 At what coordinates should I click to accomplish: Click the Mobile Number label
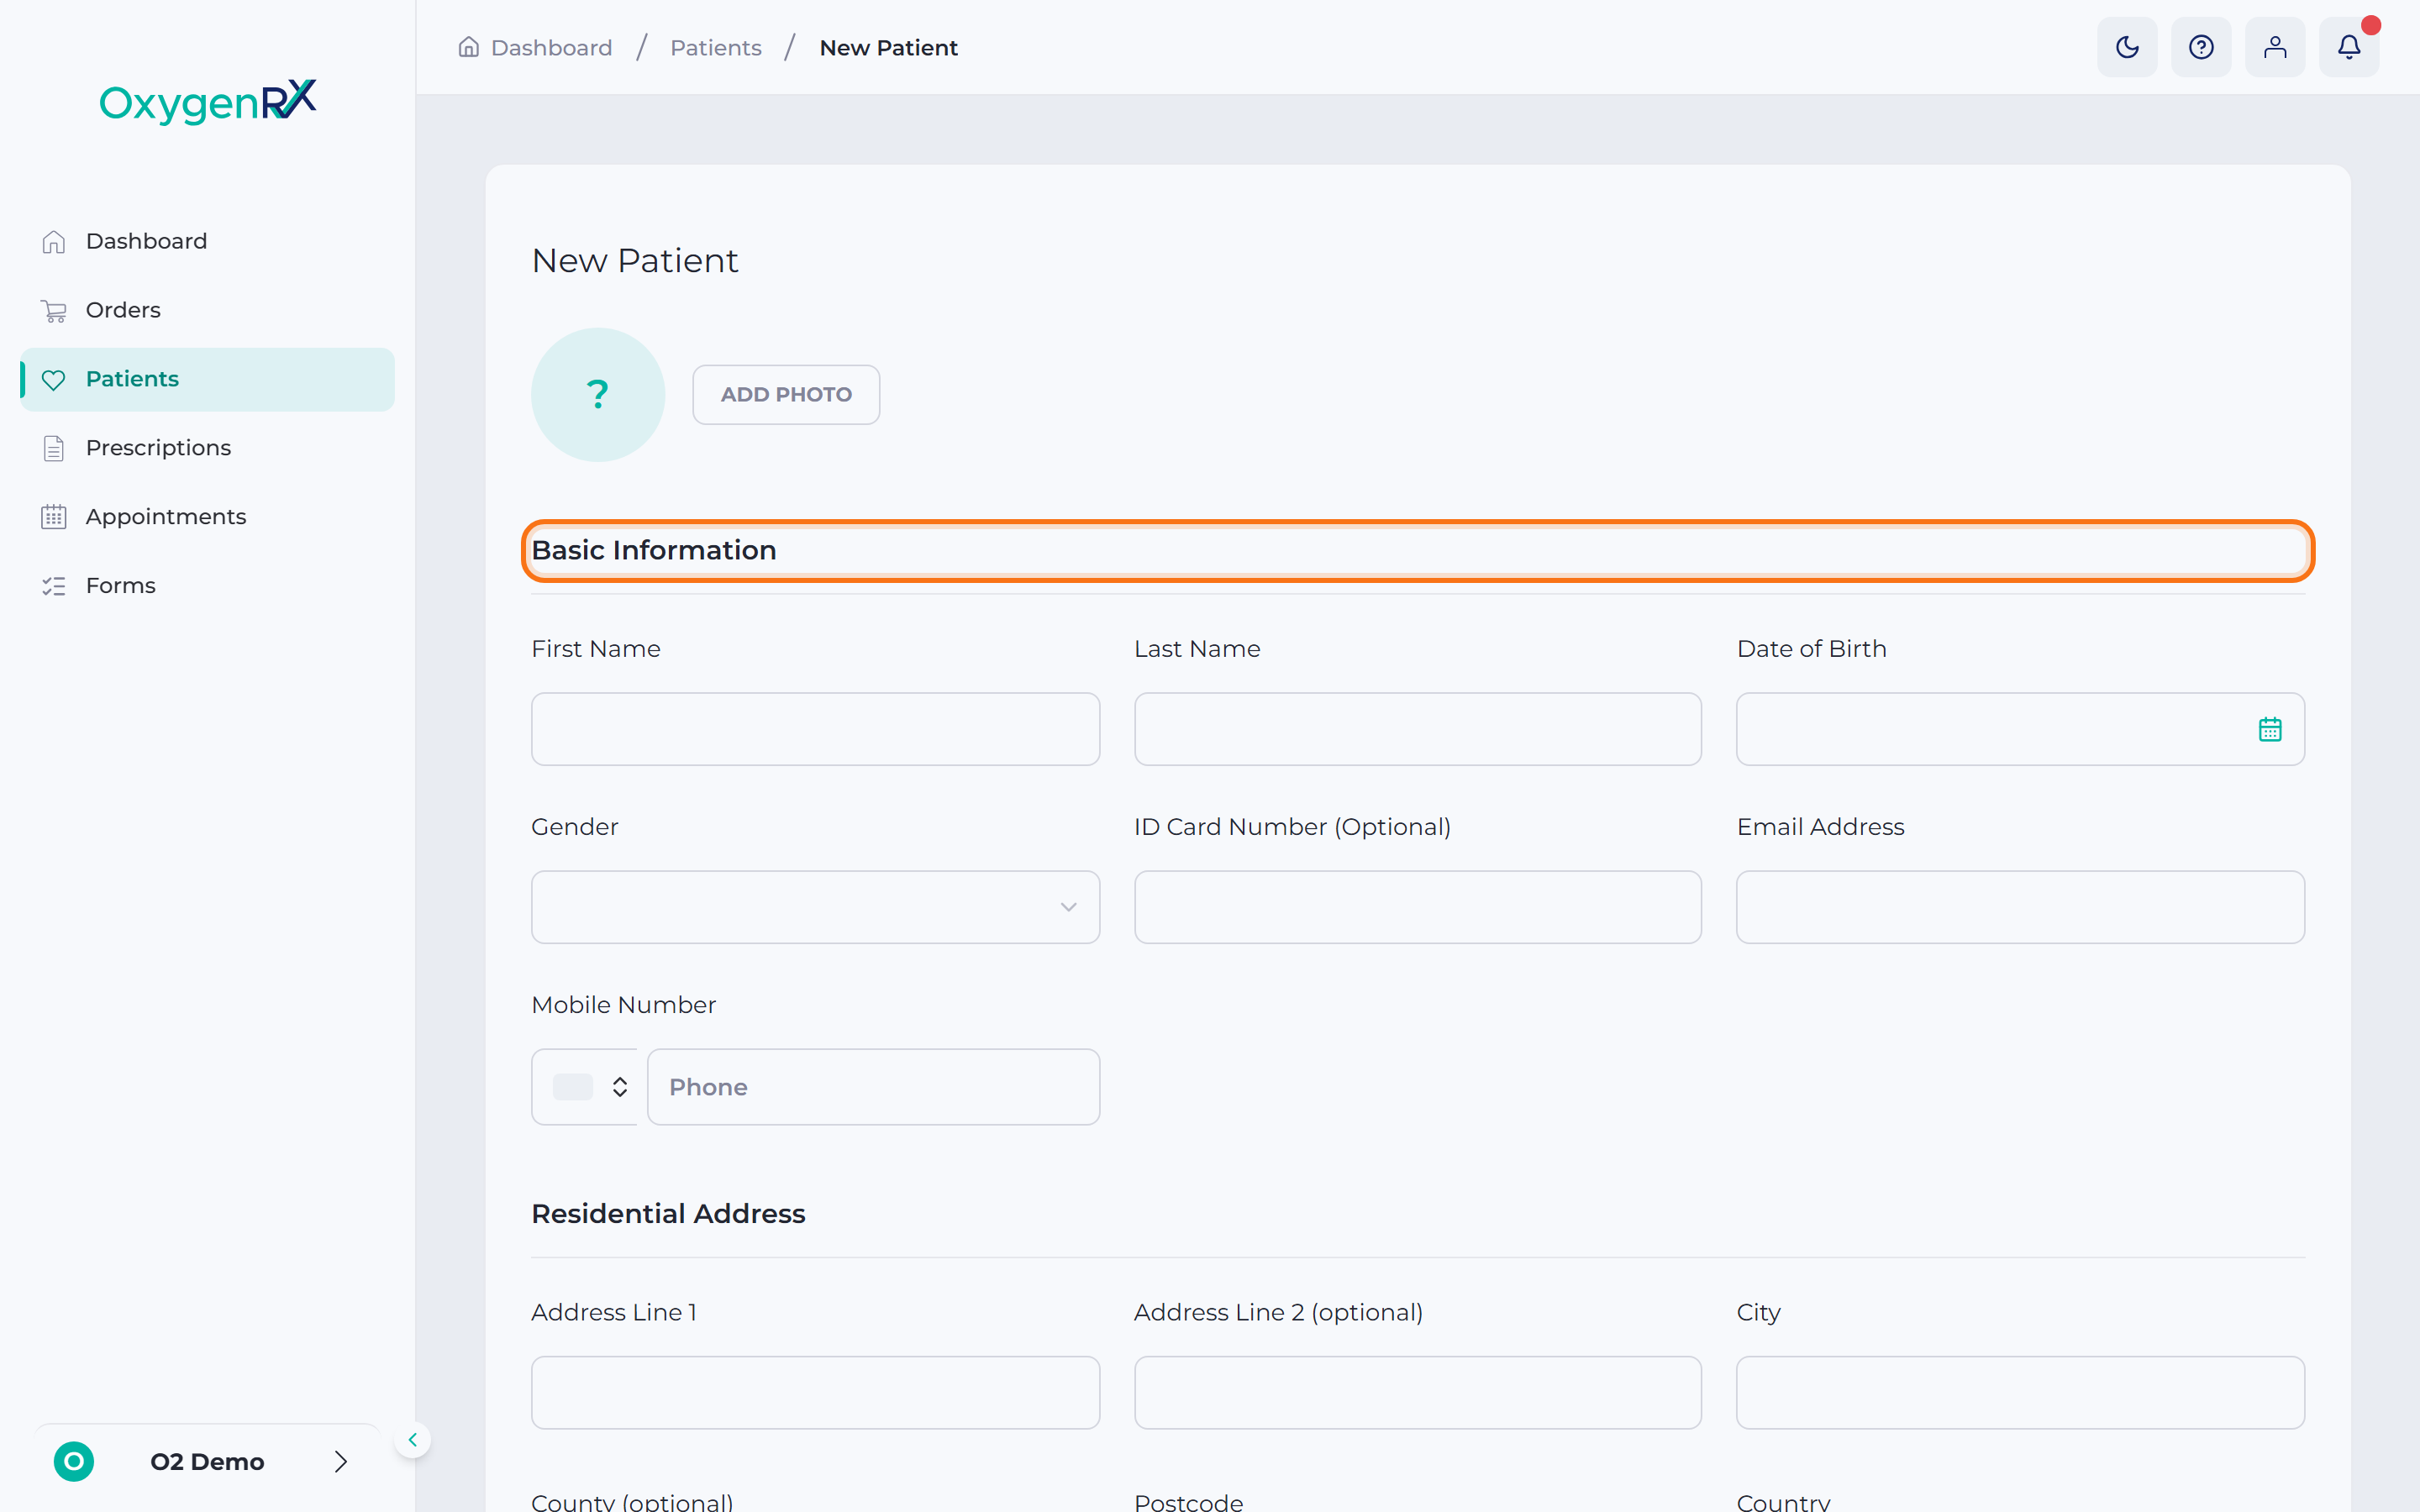point(623,1005)
